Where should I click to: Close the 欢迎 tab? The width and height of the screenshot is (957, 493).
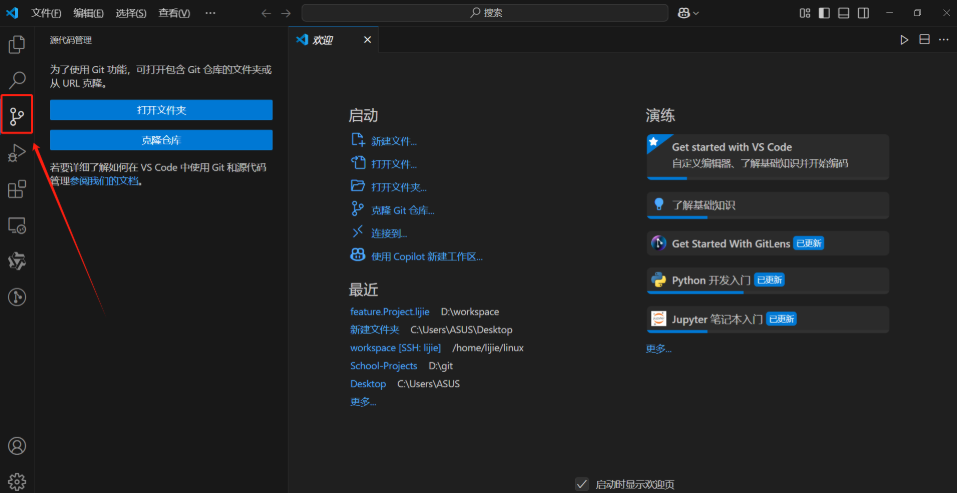[367, 40]
